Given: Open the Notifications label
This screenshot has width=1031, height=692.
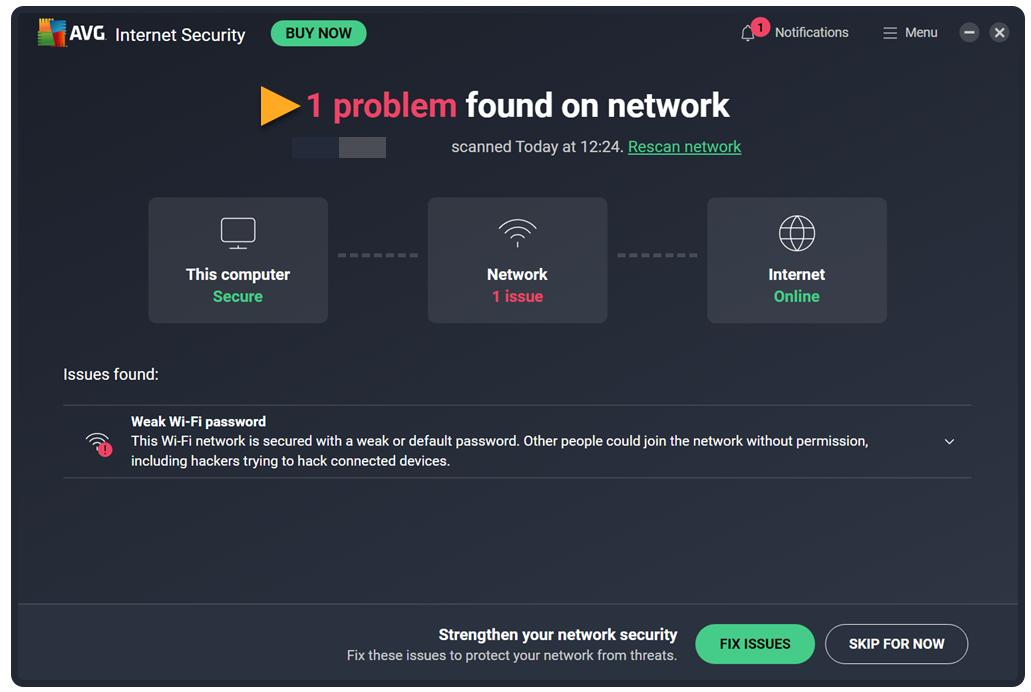Looking at the screenshot, I should tap(811, 33).
